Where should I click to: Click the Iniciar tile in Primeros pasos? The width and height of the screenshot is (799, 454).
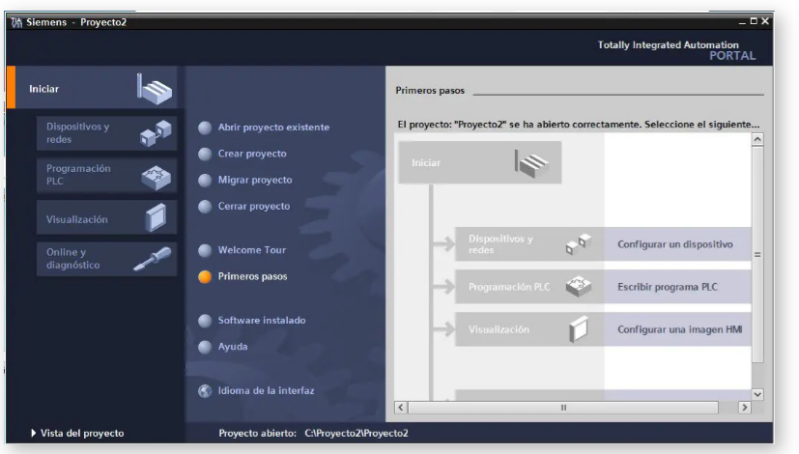click(480, 163)
